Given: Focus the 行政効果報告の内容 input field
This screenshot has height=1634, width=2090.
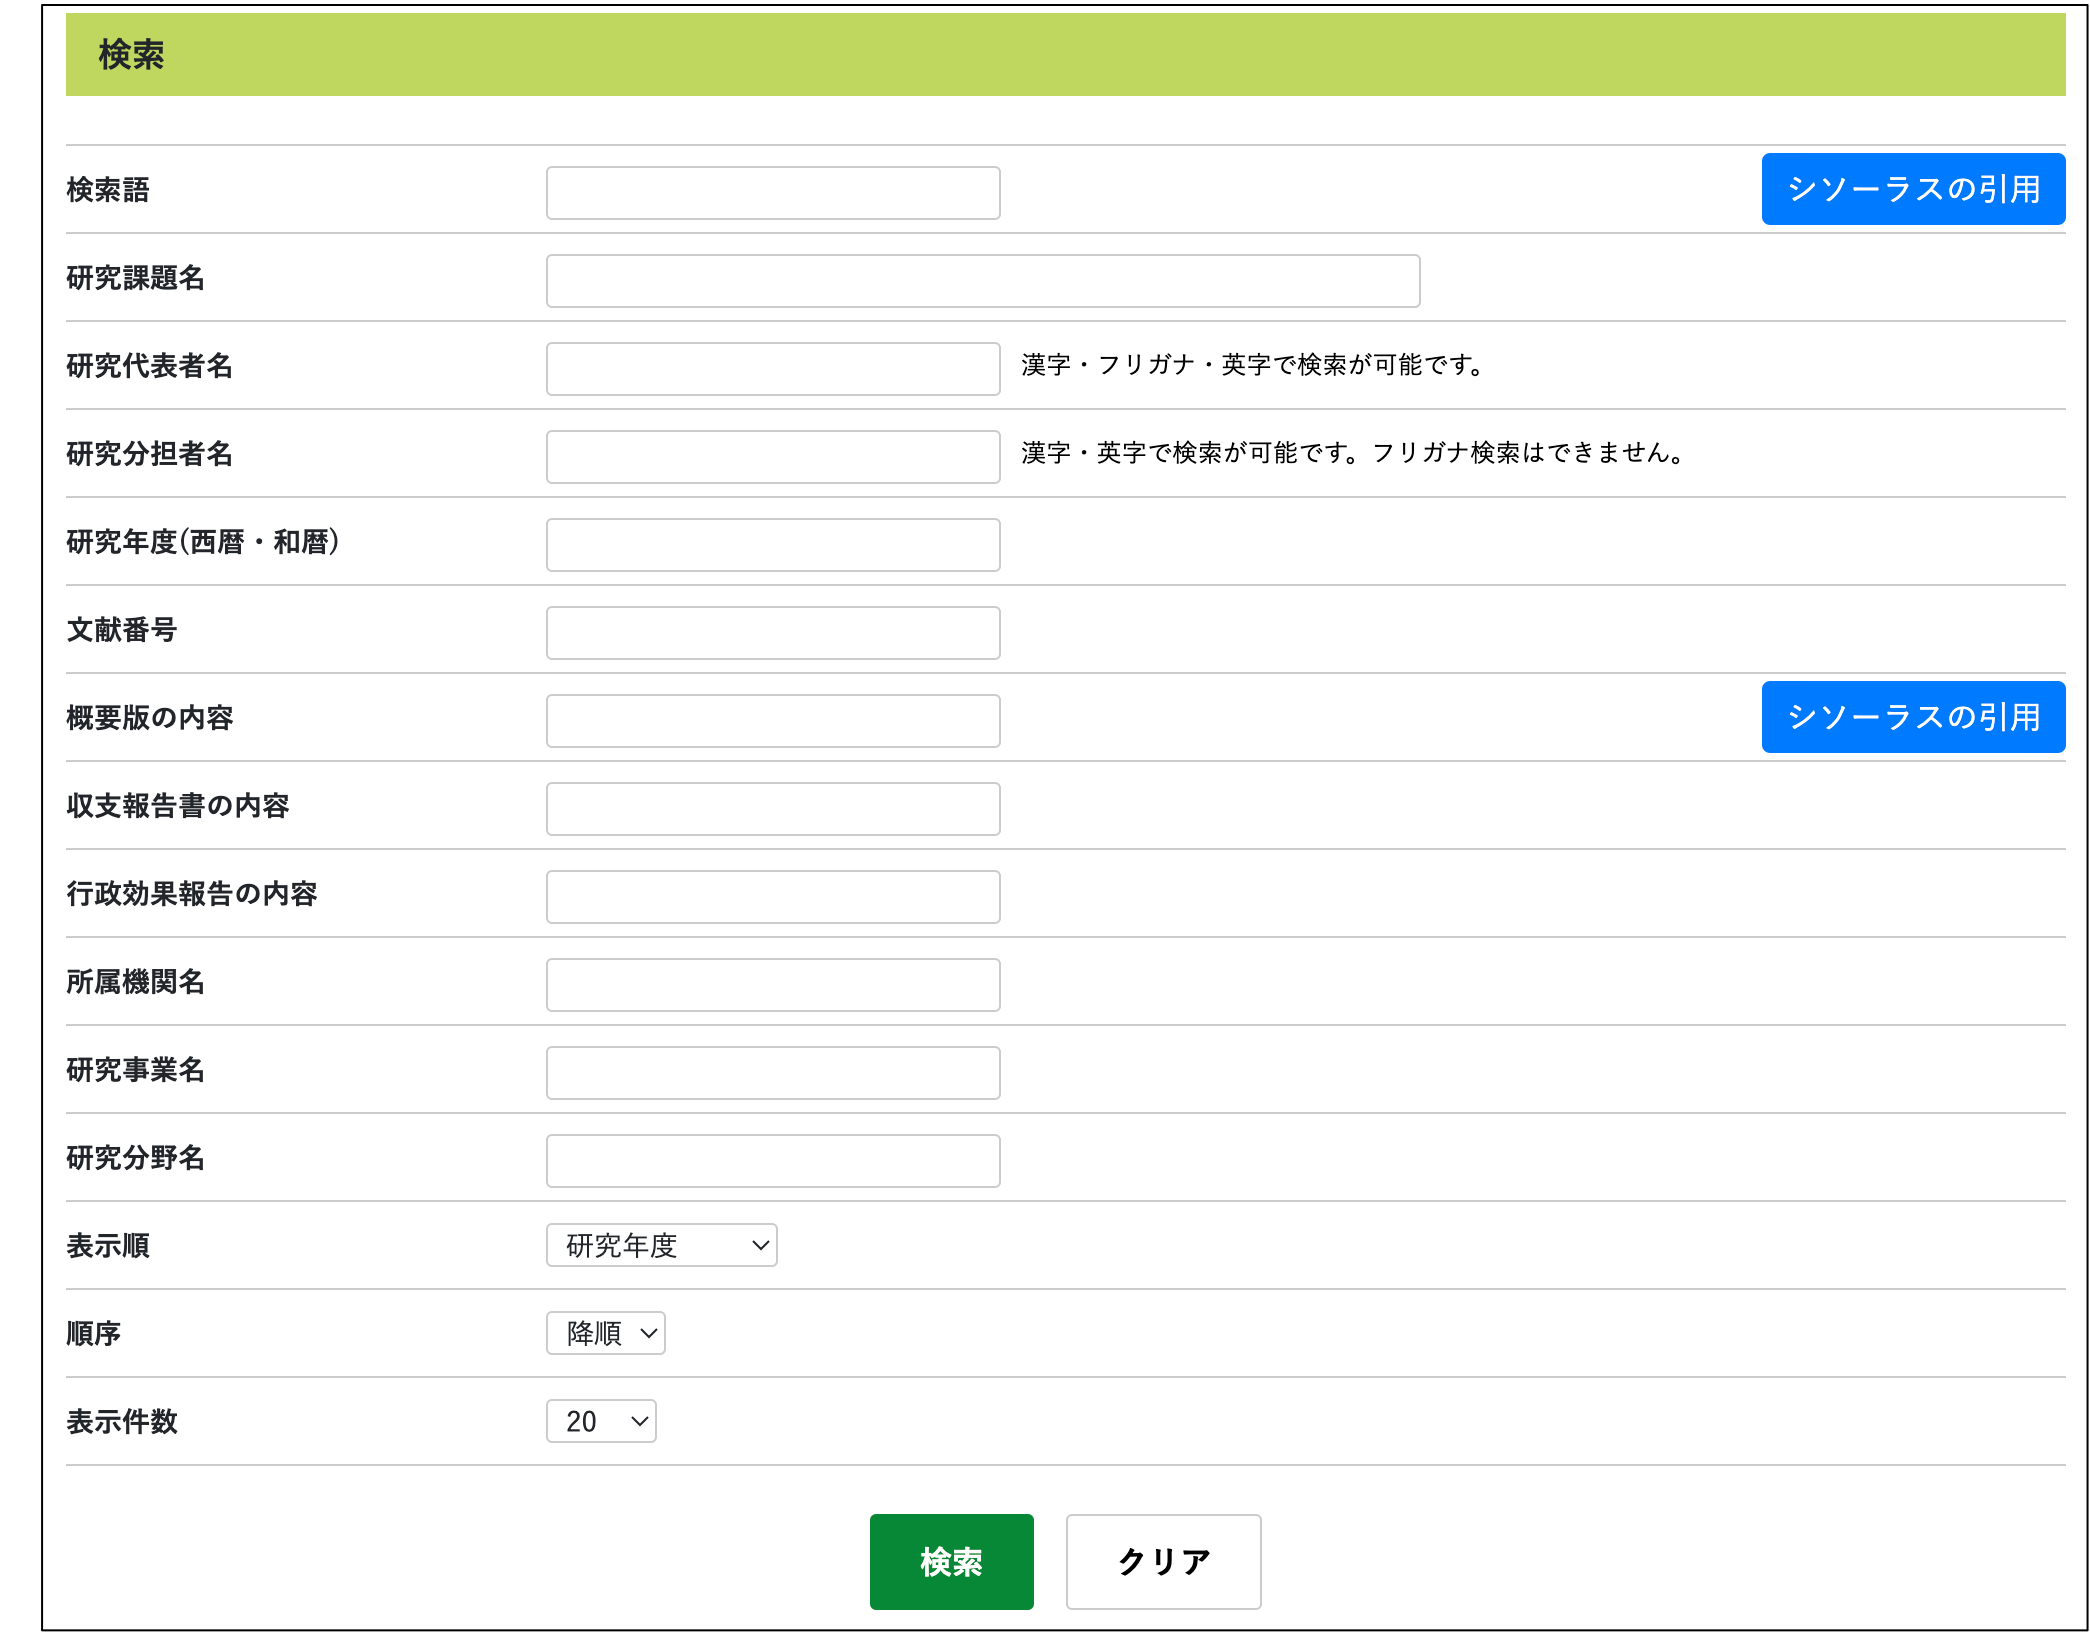Looking at the screenshot, I should [x=773, y=897].
